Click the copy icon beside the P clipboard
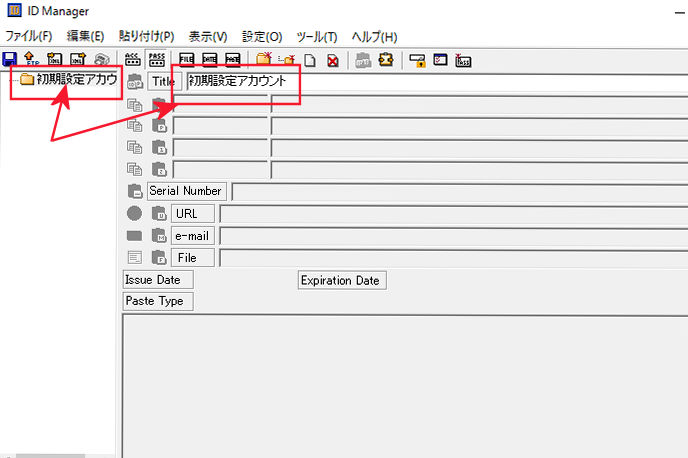 pos(134,125)
